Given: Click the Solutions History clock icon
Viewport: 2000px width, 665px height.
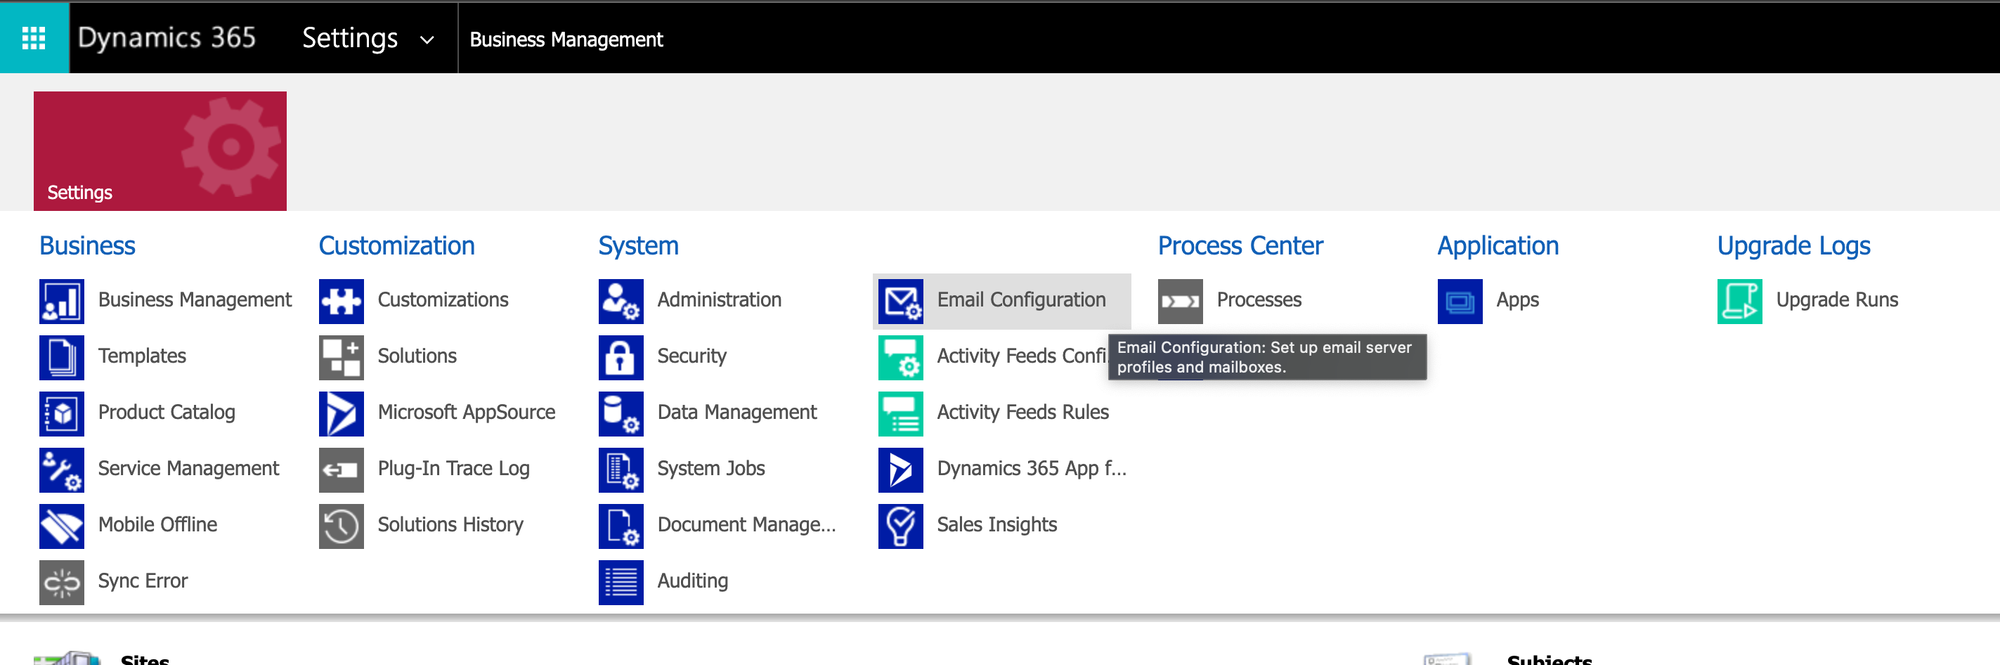Looking at the screenshot, I should [x=341, y=526].
